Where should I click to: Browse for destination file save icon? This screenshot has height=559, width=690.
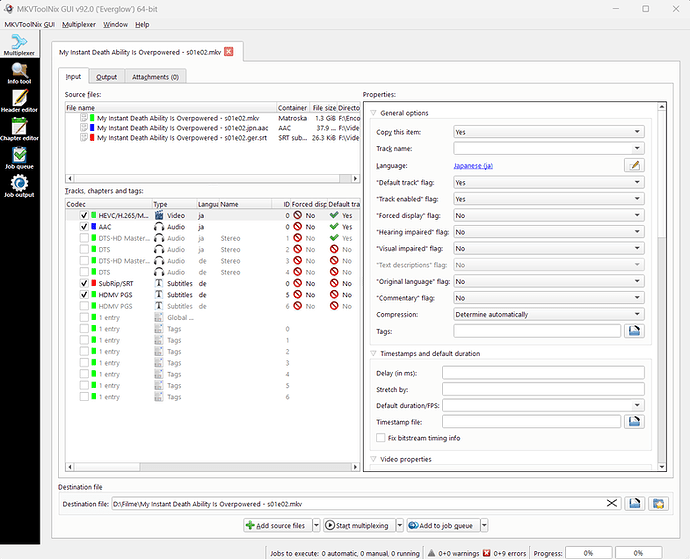635,504
